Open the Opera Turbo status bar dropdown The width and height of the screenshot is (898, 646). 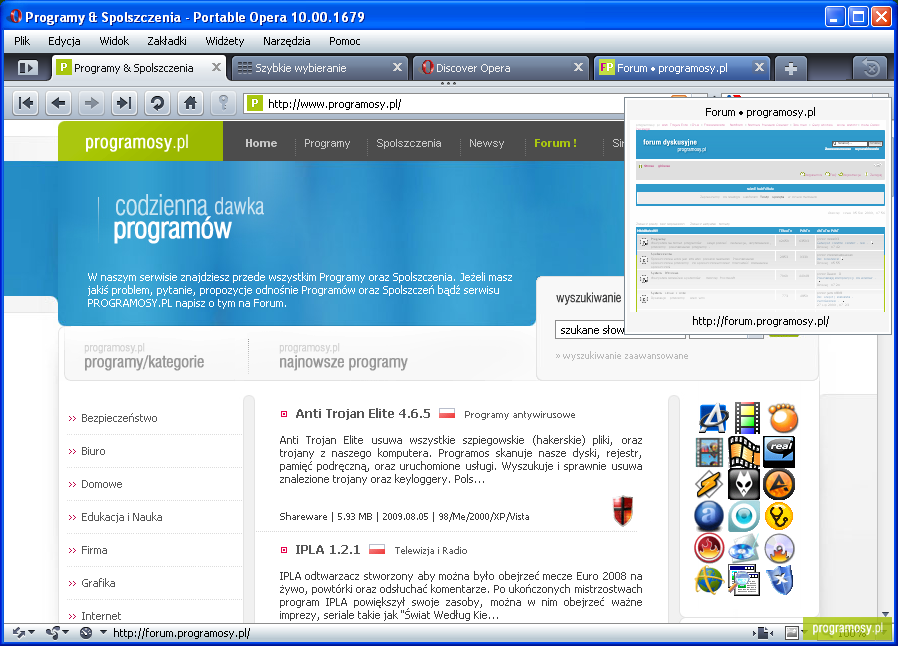click(93, 633)
